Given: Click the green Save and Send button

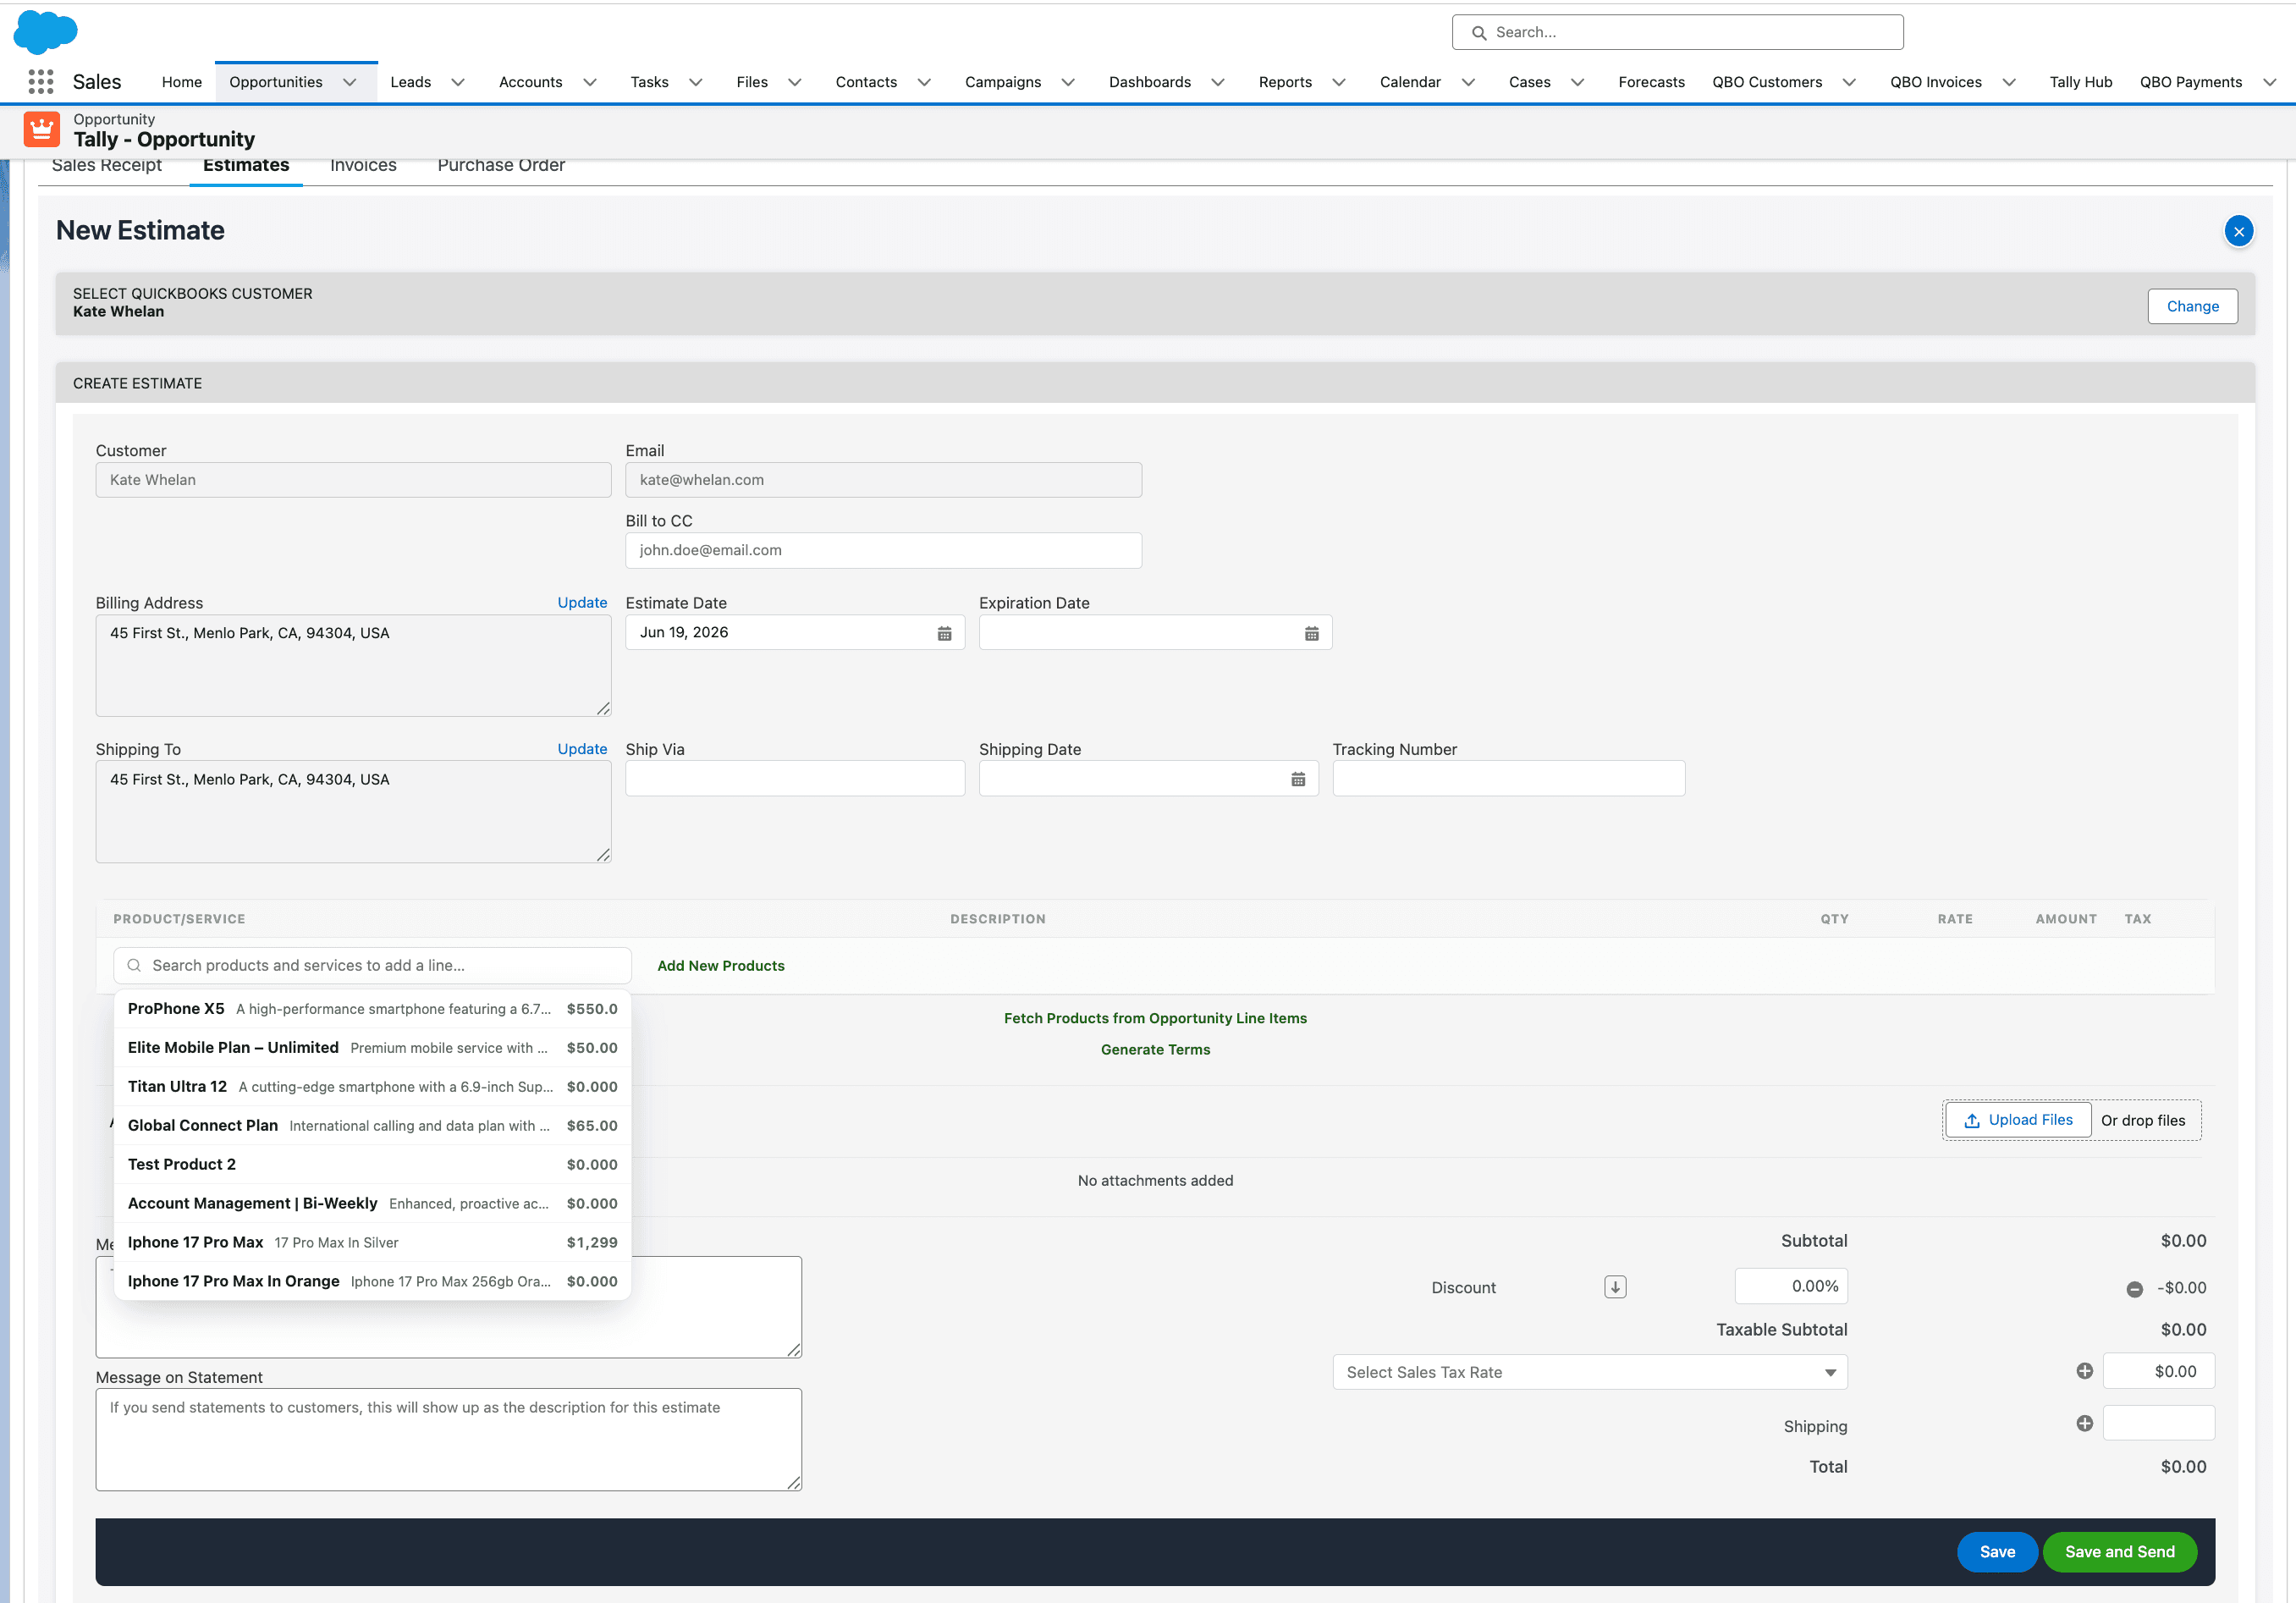Looking at the screenshot, I should click(2119, 1552).
